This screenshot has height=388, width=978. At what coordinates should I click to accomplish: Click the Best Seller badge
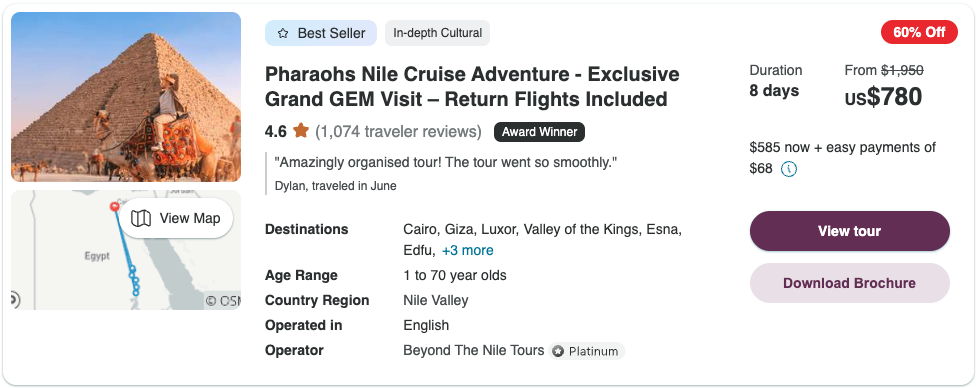click(x=321, y=33)
